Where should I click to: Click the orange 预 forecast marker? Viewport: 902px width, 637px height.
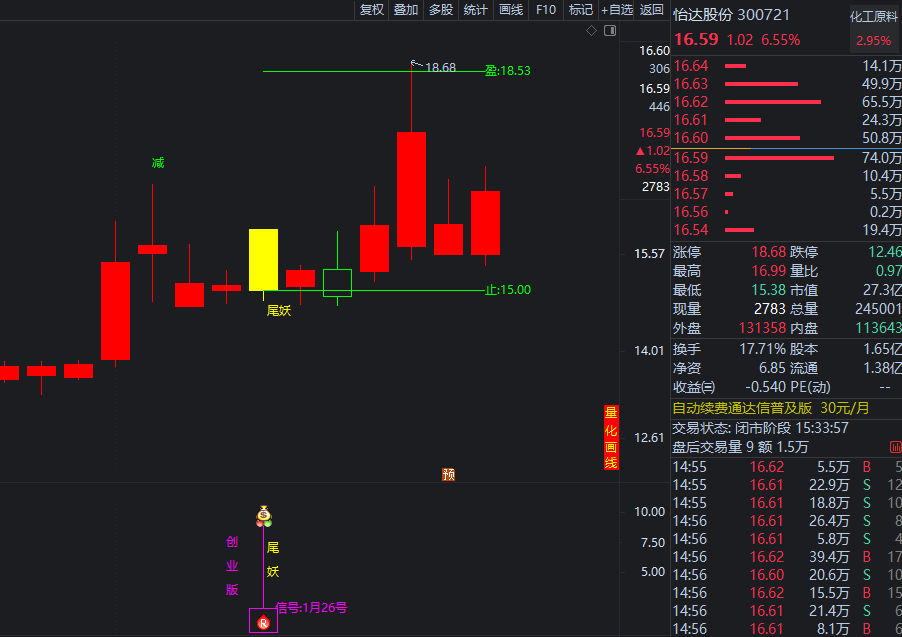[449, 474]
